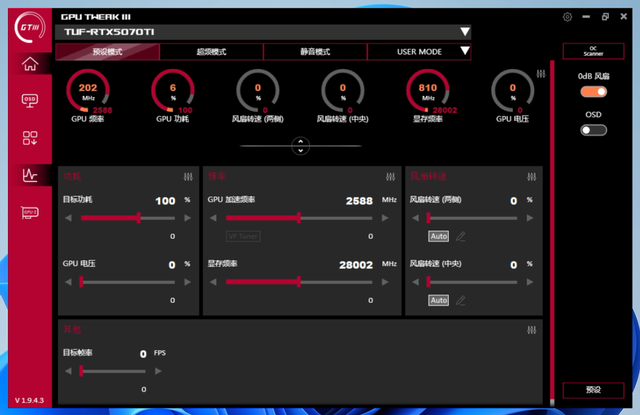Open gauge settings icon beside GPU 电压 gauge
This screenshot has width=640, height=415.
pos(541,74)
